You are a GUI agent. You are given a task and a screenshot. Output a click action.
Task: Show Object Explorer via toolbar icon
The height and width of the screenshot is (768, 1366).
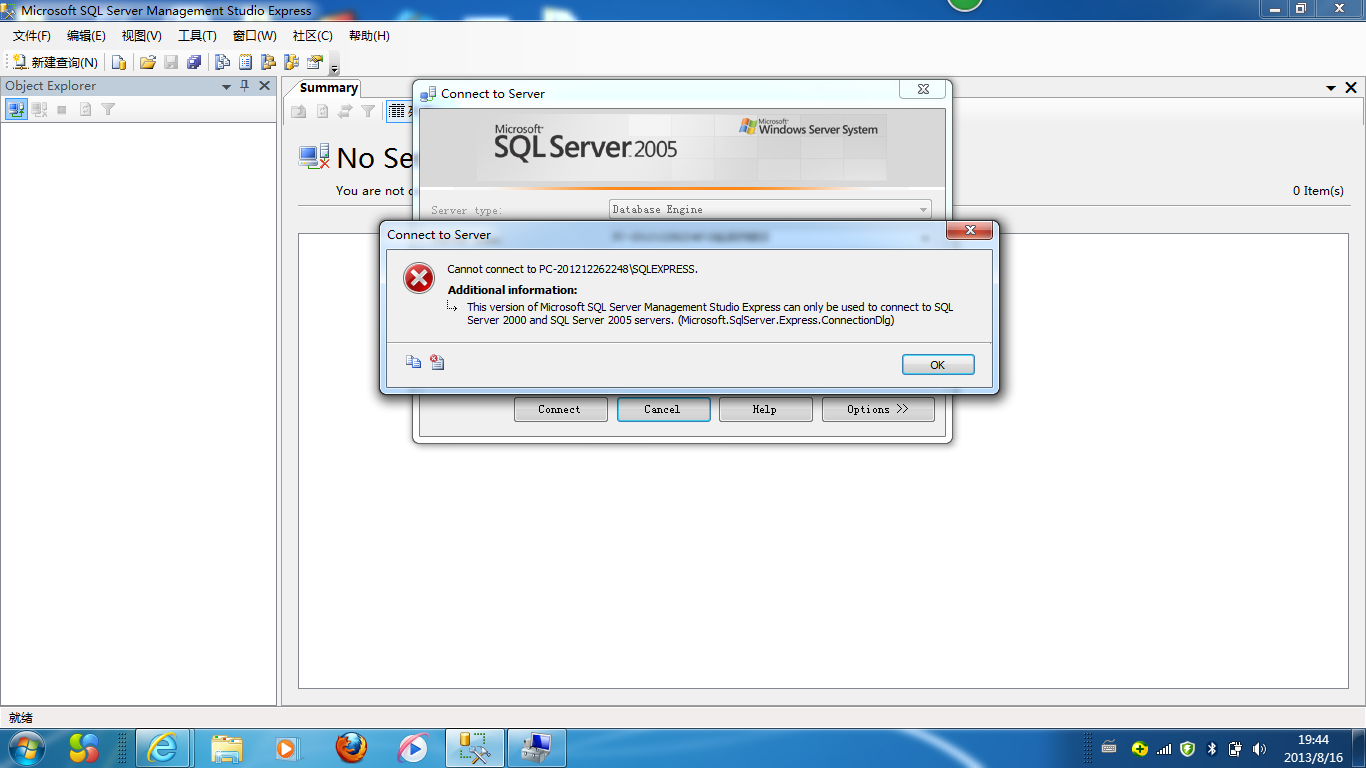pyautogui.click(x=268, y=62)
